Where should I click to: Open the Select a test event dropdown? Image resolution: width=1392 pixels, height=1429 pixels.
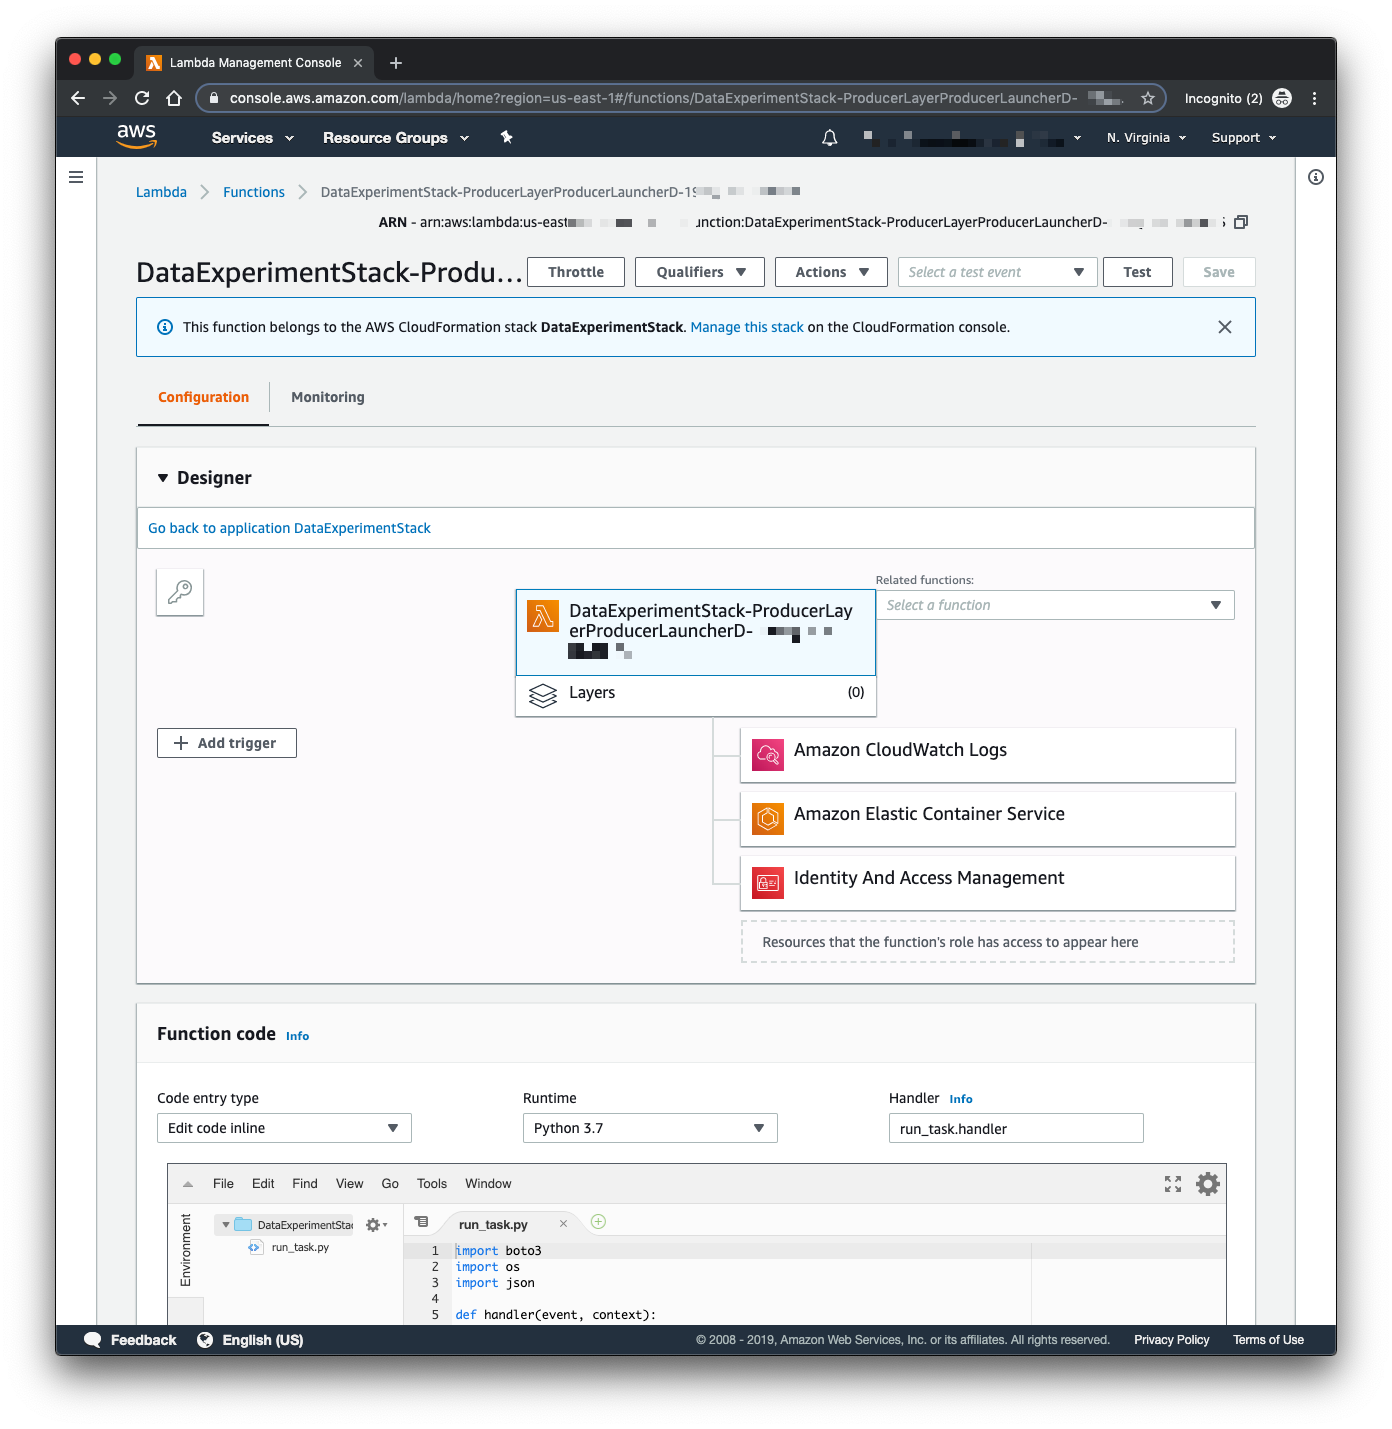point(998,272)
